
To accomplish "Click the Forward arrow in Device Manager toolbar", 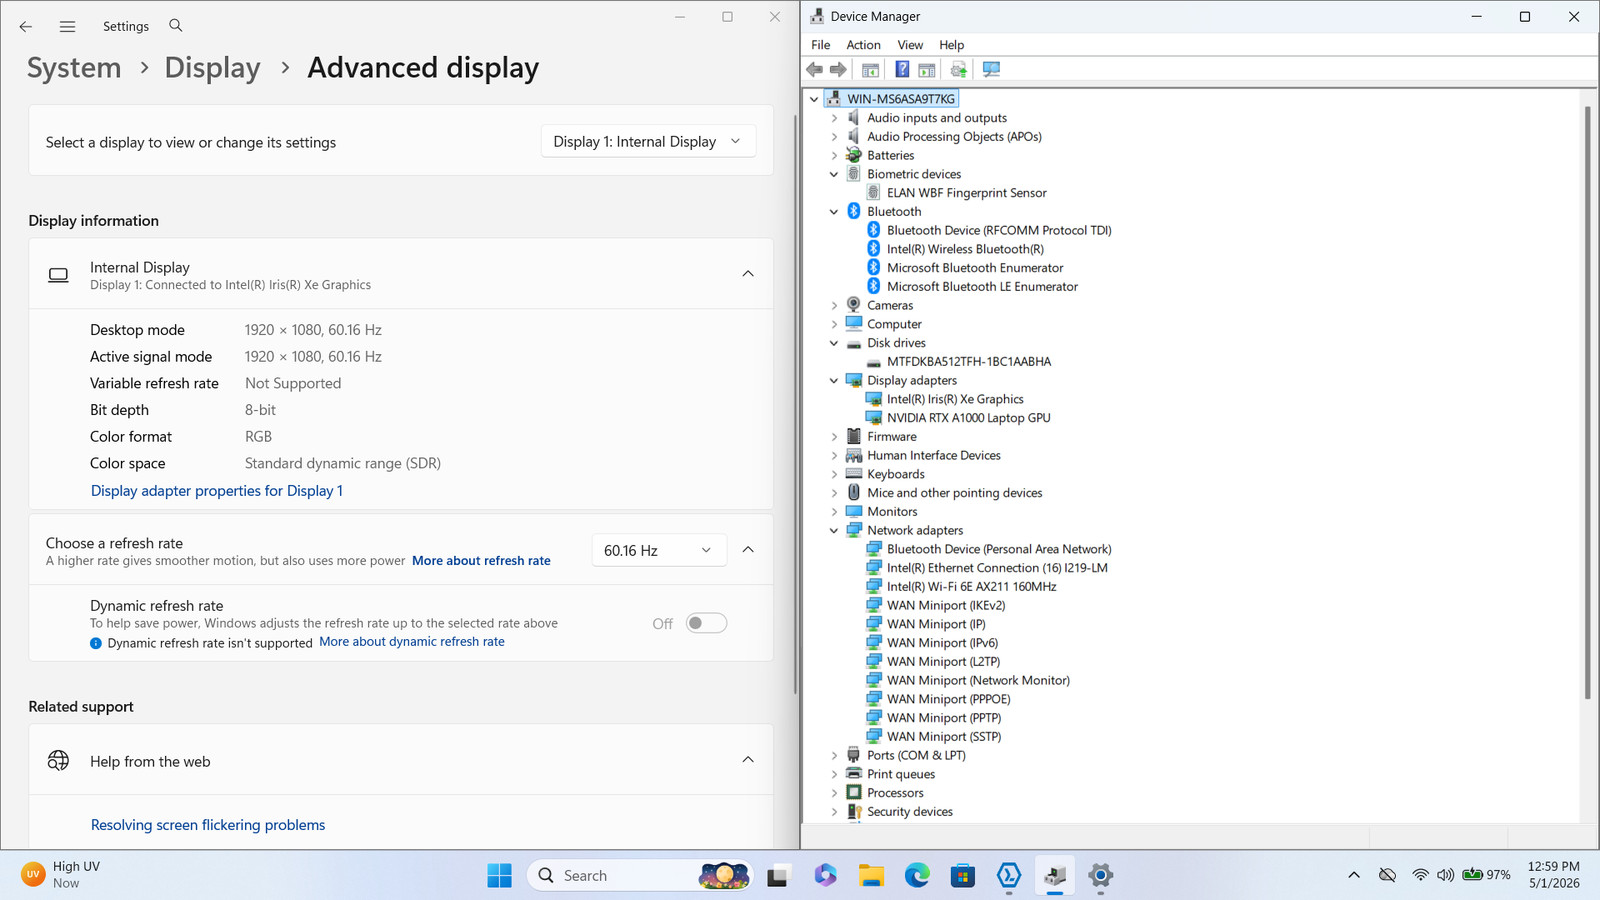I will (839, 70).
